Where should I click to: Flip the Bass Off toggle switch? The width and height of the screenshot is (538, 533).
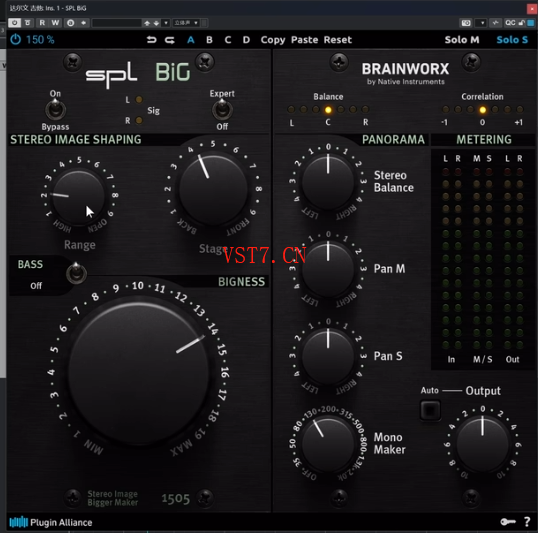tap(76, 273)
